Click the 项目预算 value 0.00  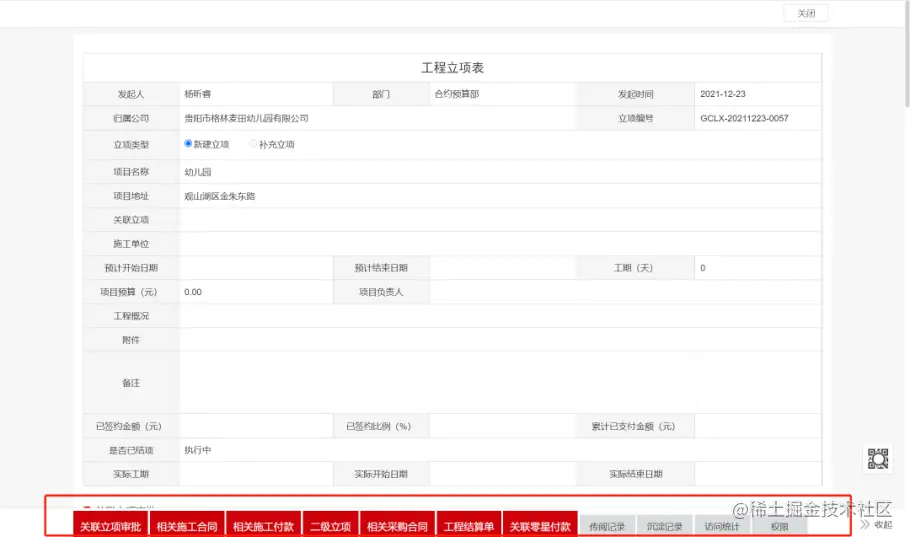click(193, 292)
